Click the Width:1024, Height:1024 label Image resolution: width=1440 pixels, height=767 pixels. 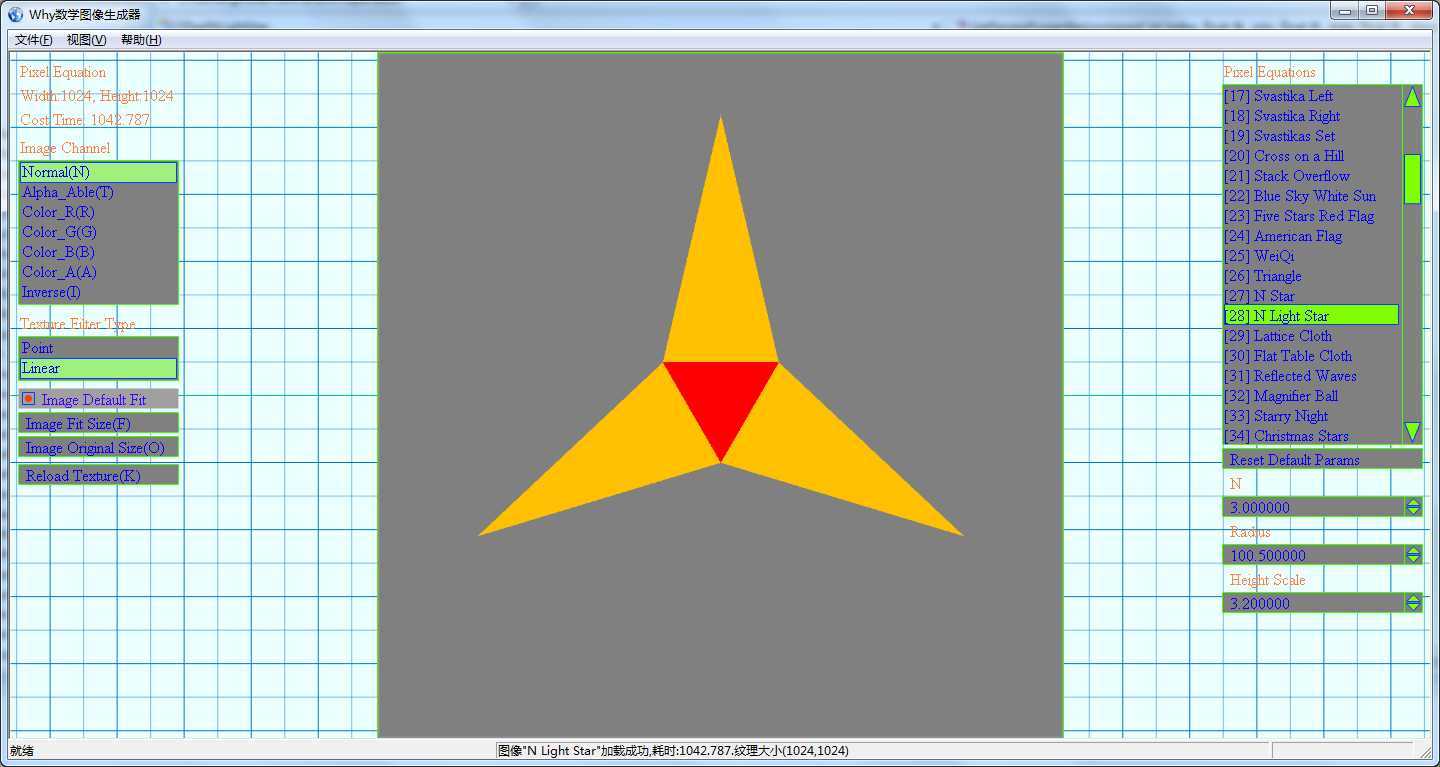97,96
